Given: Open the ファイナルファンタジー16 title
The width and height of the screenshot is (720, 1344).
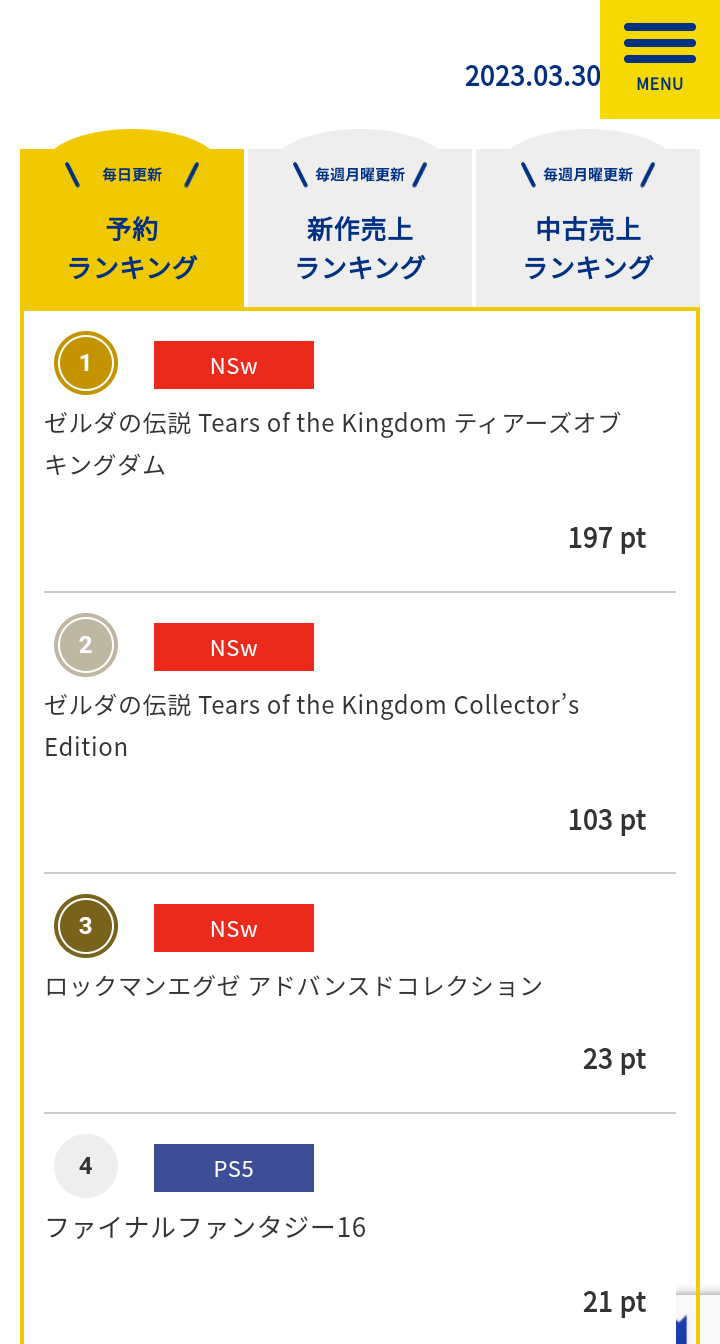Looking at the screenshot, I should point(206,1227).
